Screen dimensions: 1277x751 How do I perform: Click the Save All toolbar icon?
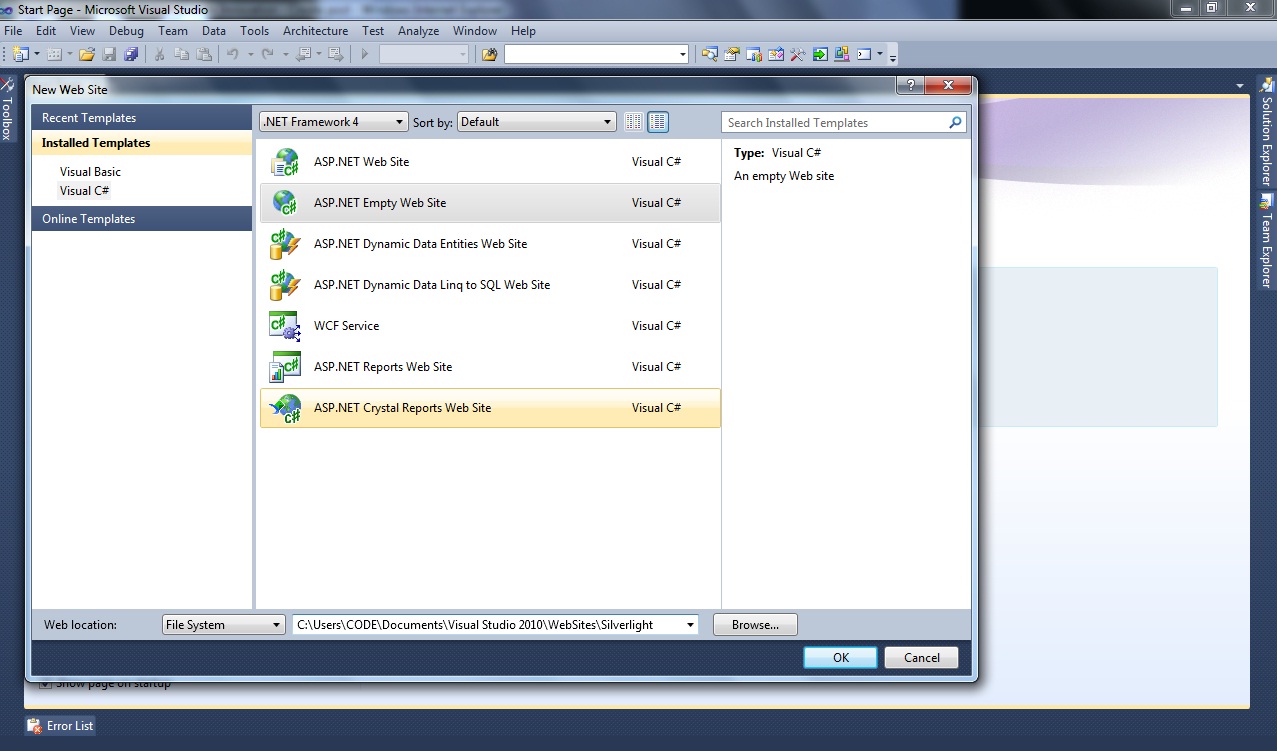131,54
